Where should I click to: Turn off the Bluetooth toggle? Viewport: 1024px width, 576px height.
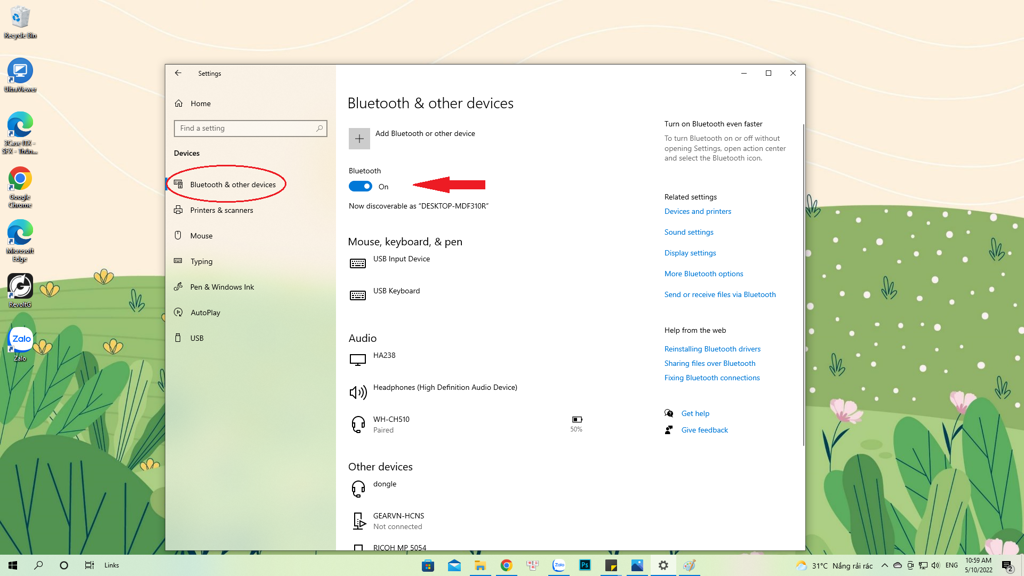[x=360, y=186]
